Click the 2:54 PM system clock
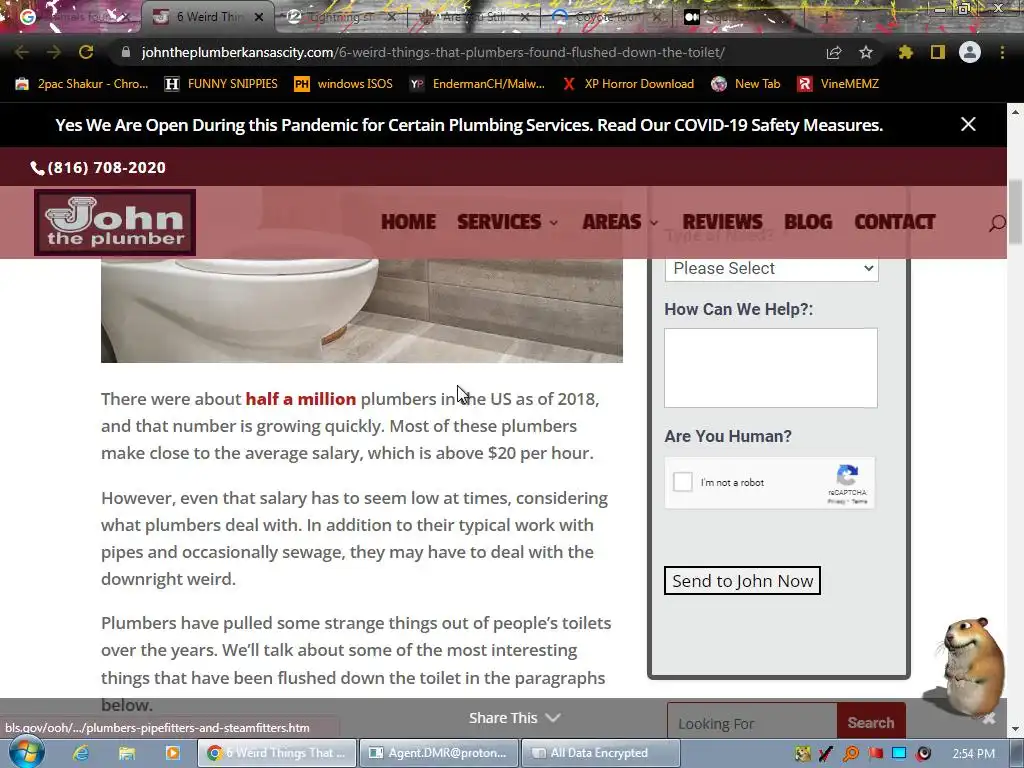1024x768 pixels. (x=974, y=754)
